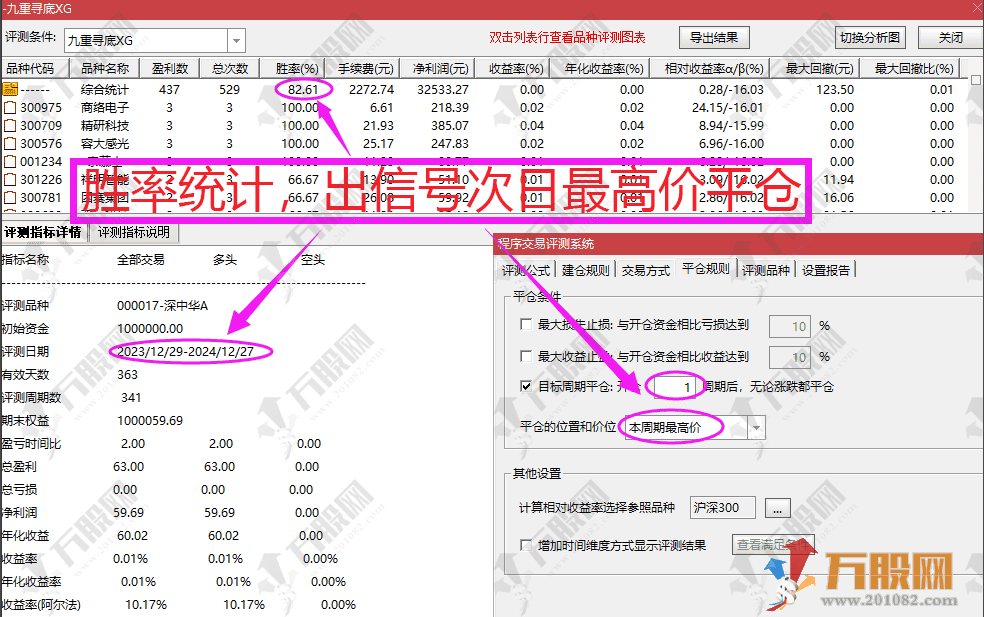Click the document icon beside code 300975
Screen dimensions: 984x617
click(10, 107)
